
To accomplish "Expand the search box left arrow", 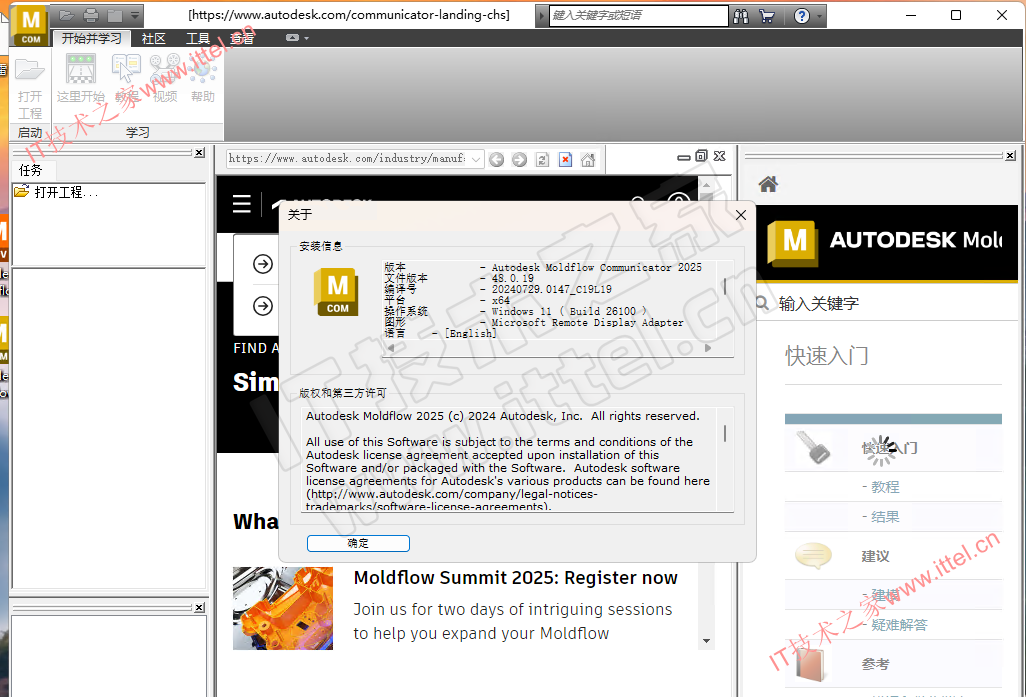I will (542, 16).
